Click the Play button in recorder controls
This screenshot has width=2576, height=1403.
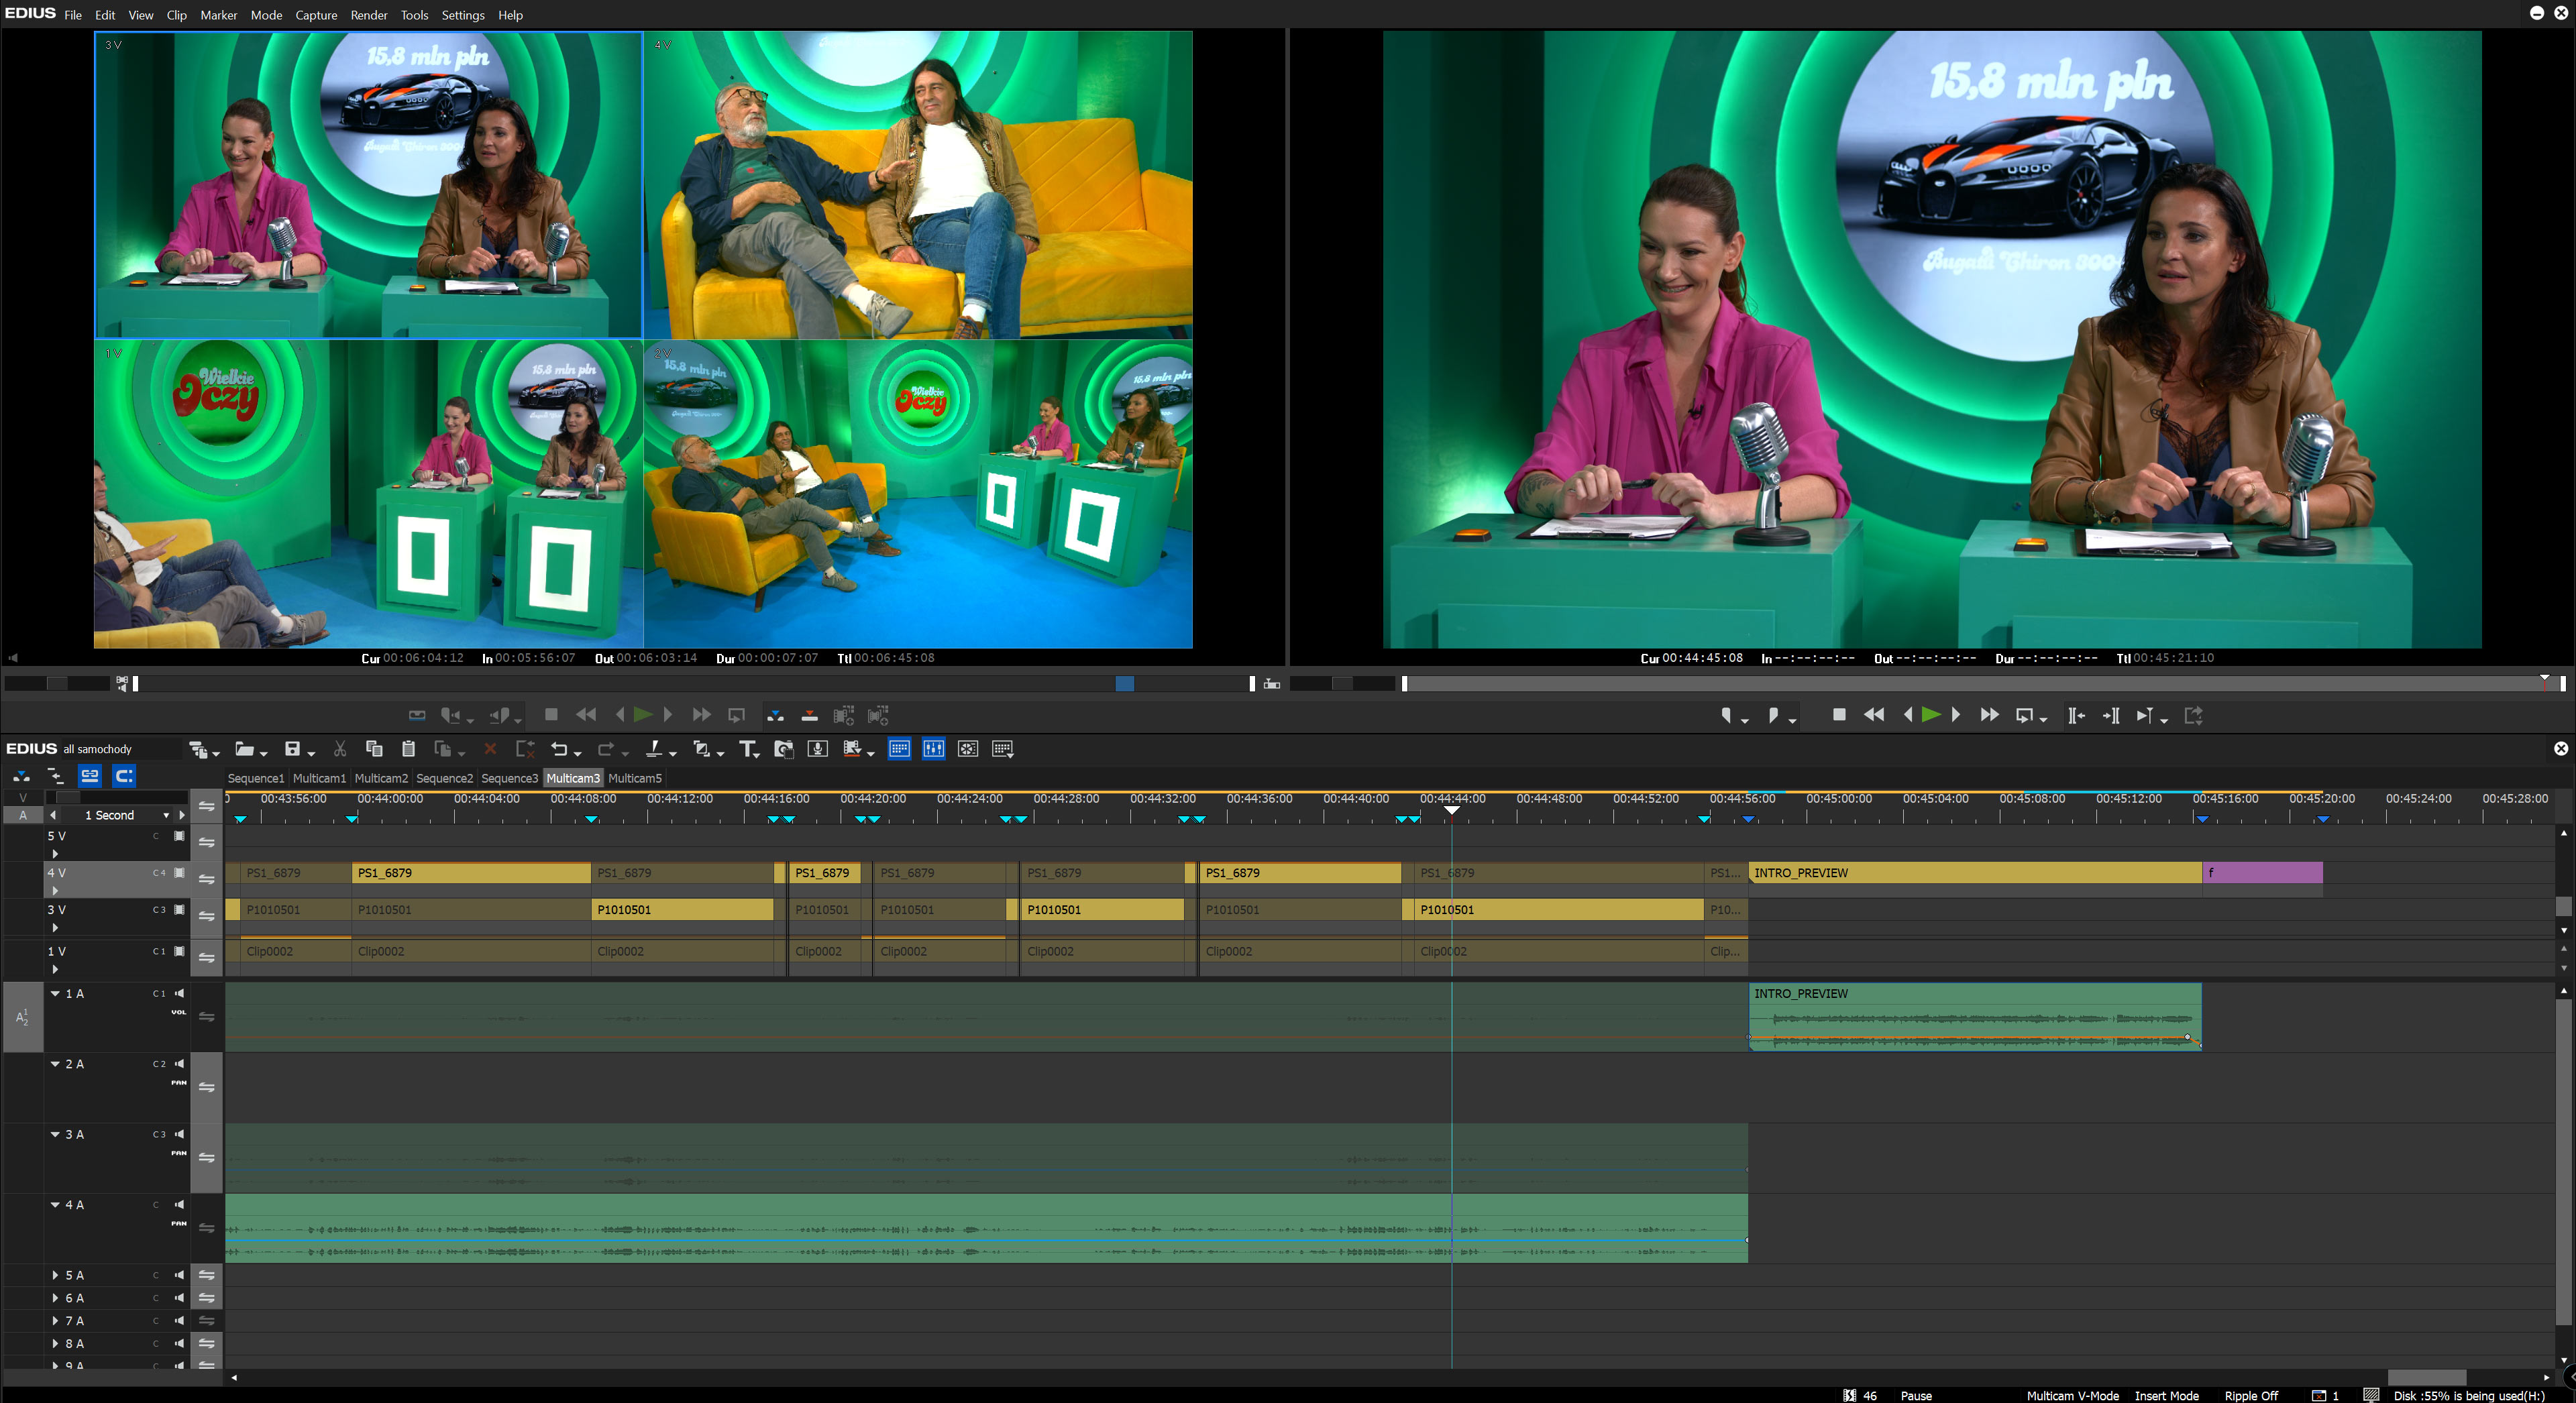1930,715
